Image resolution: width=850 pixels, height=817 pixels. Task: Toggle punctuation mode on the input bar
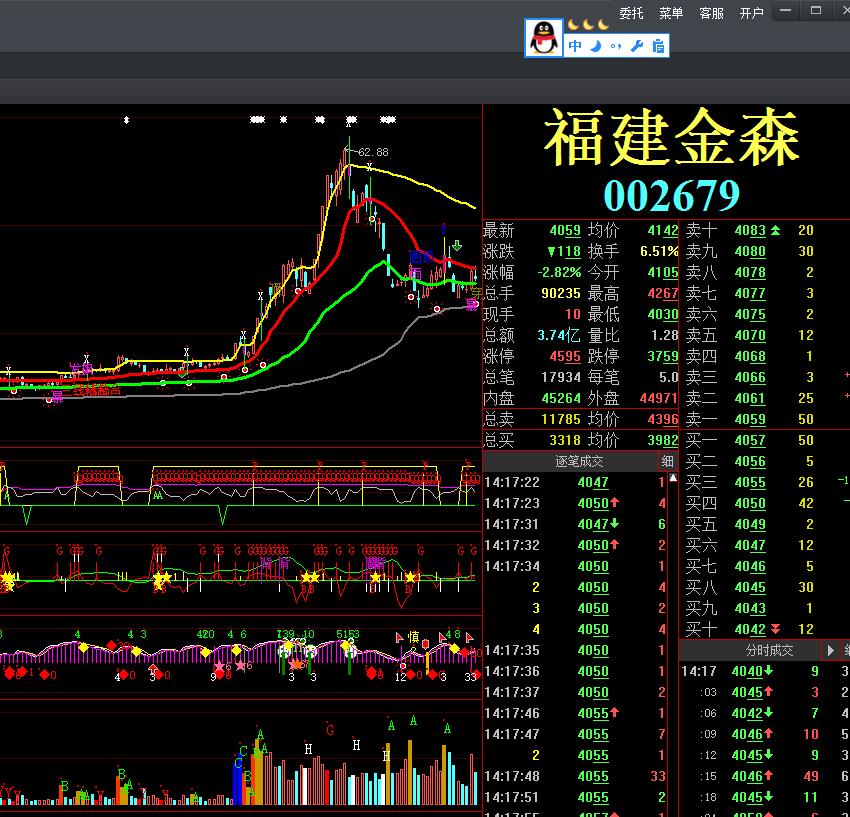coord(616,47)
